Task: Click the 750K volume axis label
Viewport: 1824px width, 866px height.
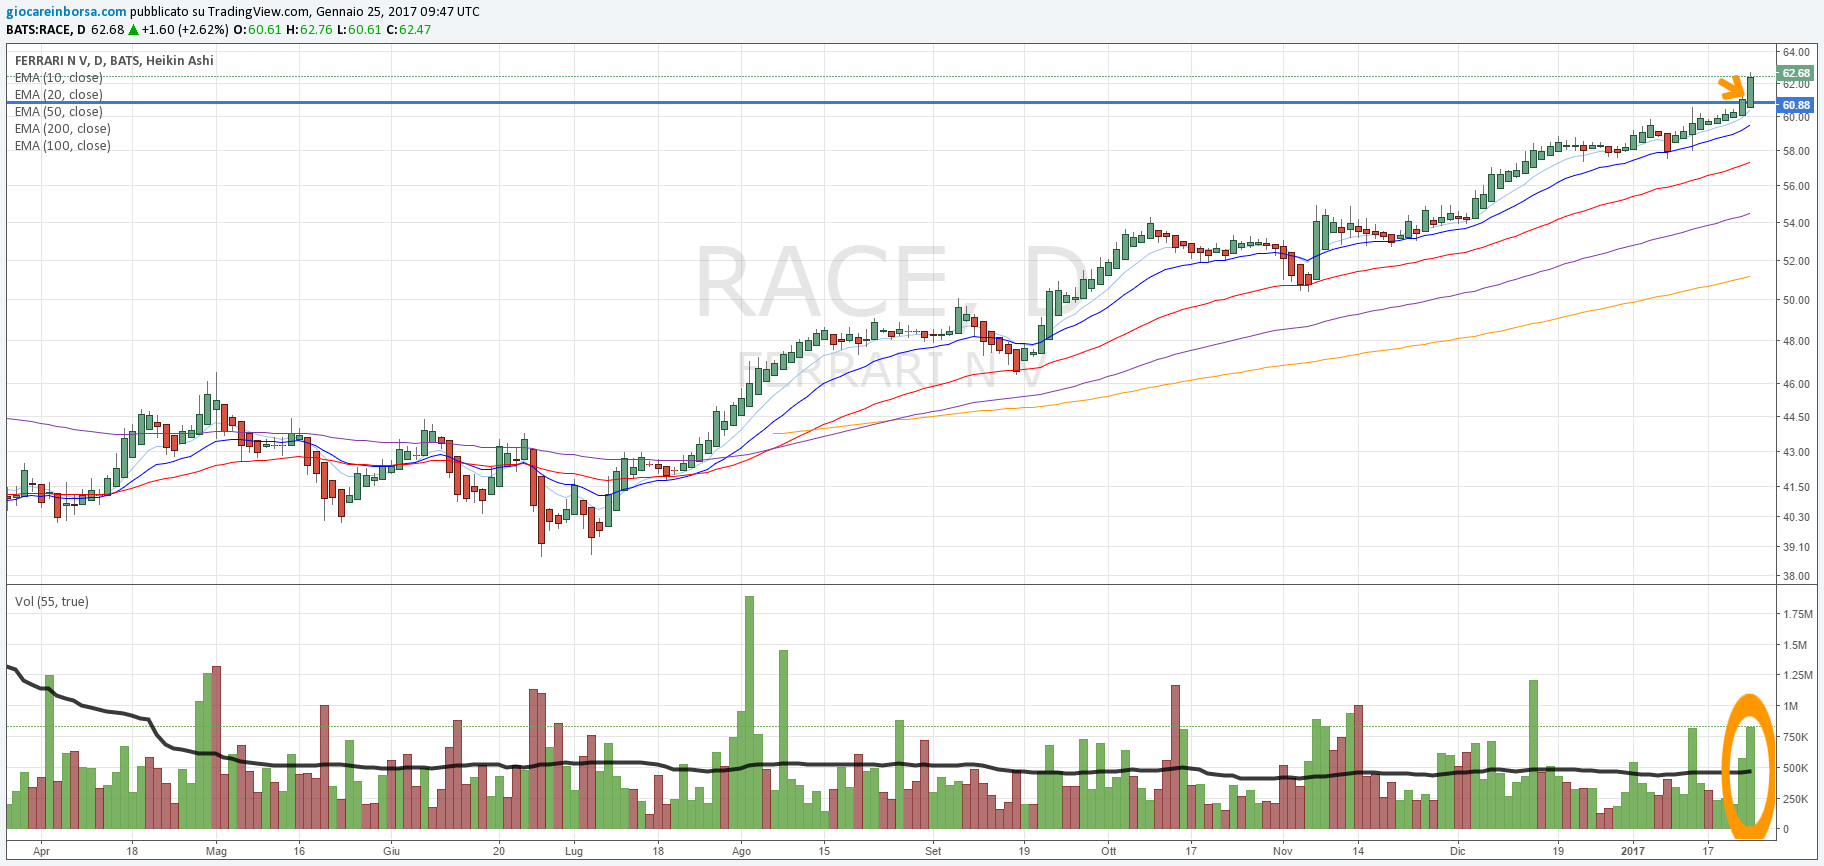Action: [x=1795, y=738]
